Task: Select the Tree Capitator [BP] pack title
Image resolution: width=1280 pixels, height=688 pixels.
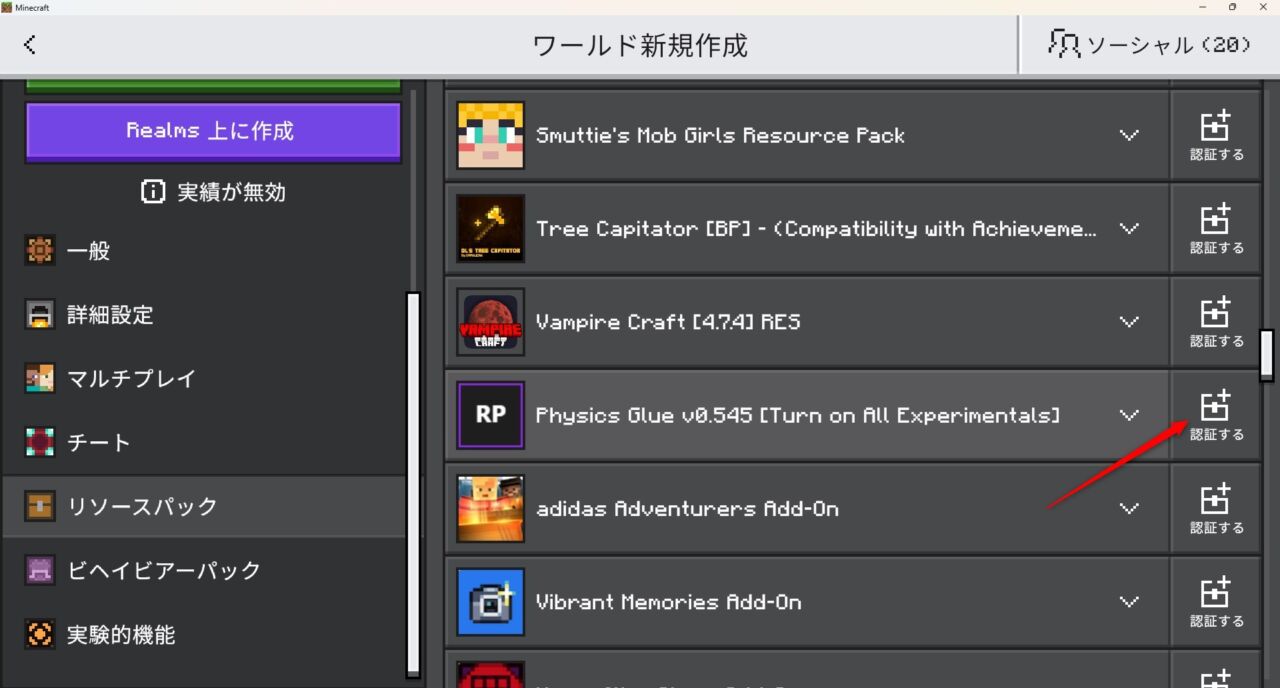Action: coord(817,229)
